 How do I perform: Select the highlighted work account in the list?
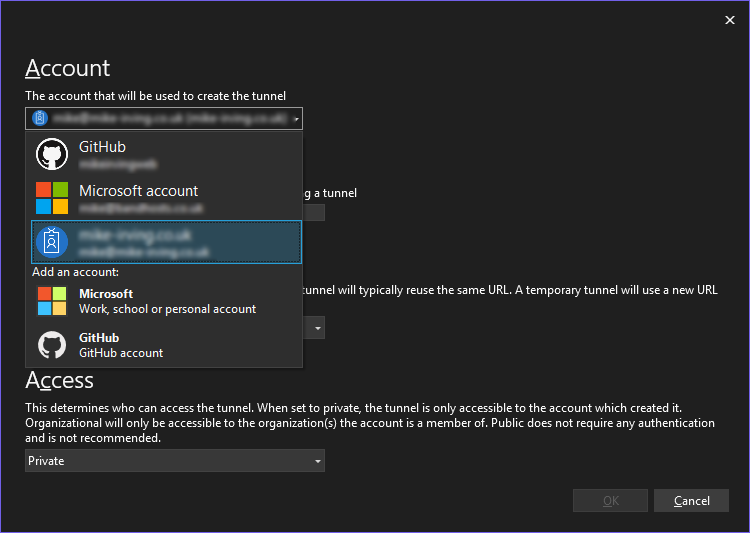(165, 242)
